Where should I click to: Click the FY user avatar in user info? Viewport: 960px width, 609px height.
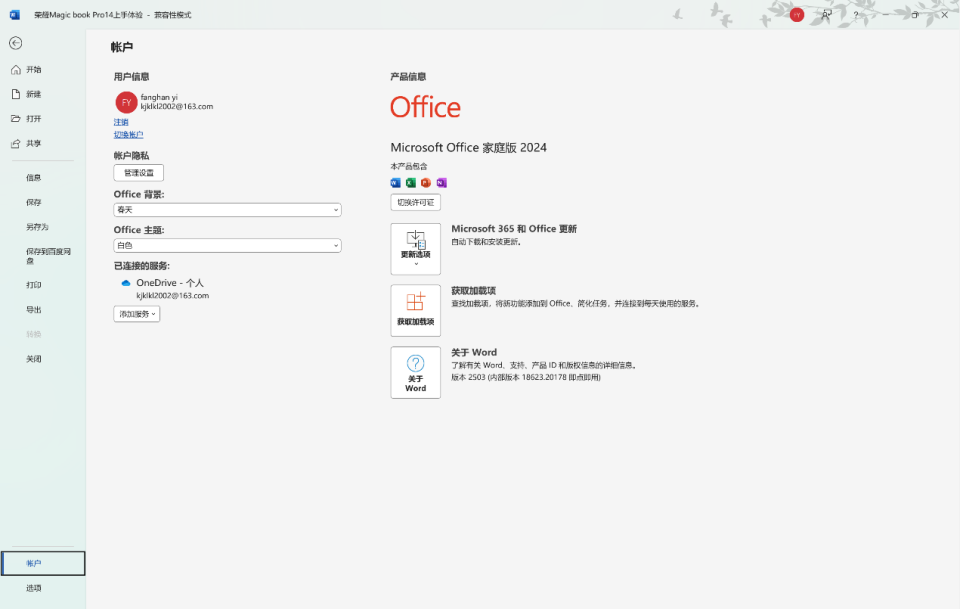tap(126, 102)
